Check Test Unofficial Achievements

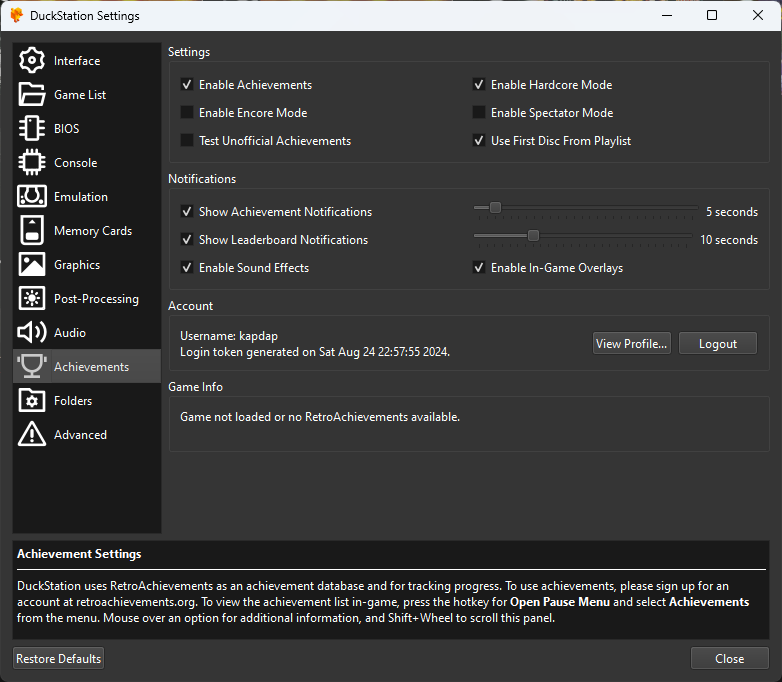(x=187, y=141)
